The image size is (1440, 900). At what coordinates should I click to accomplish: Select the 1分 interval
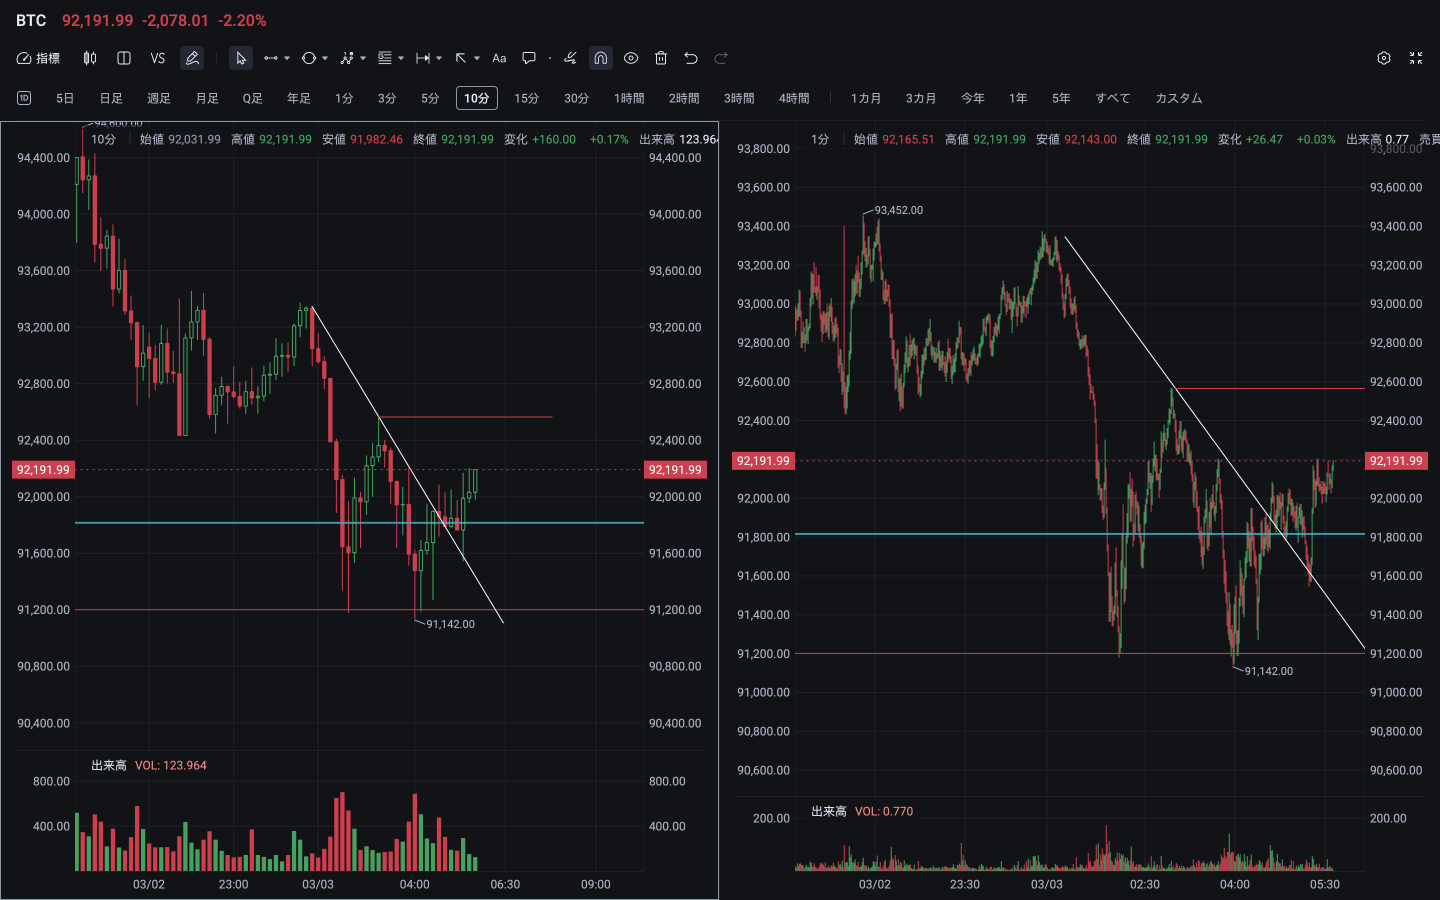(x=344, y=98)
